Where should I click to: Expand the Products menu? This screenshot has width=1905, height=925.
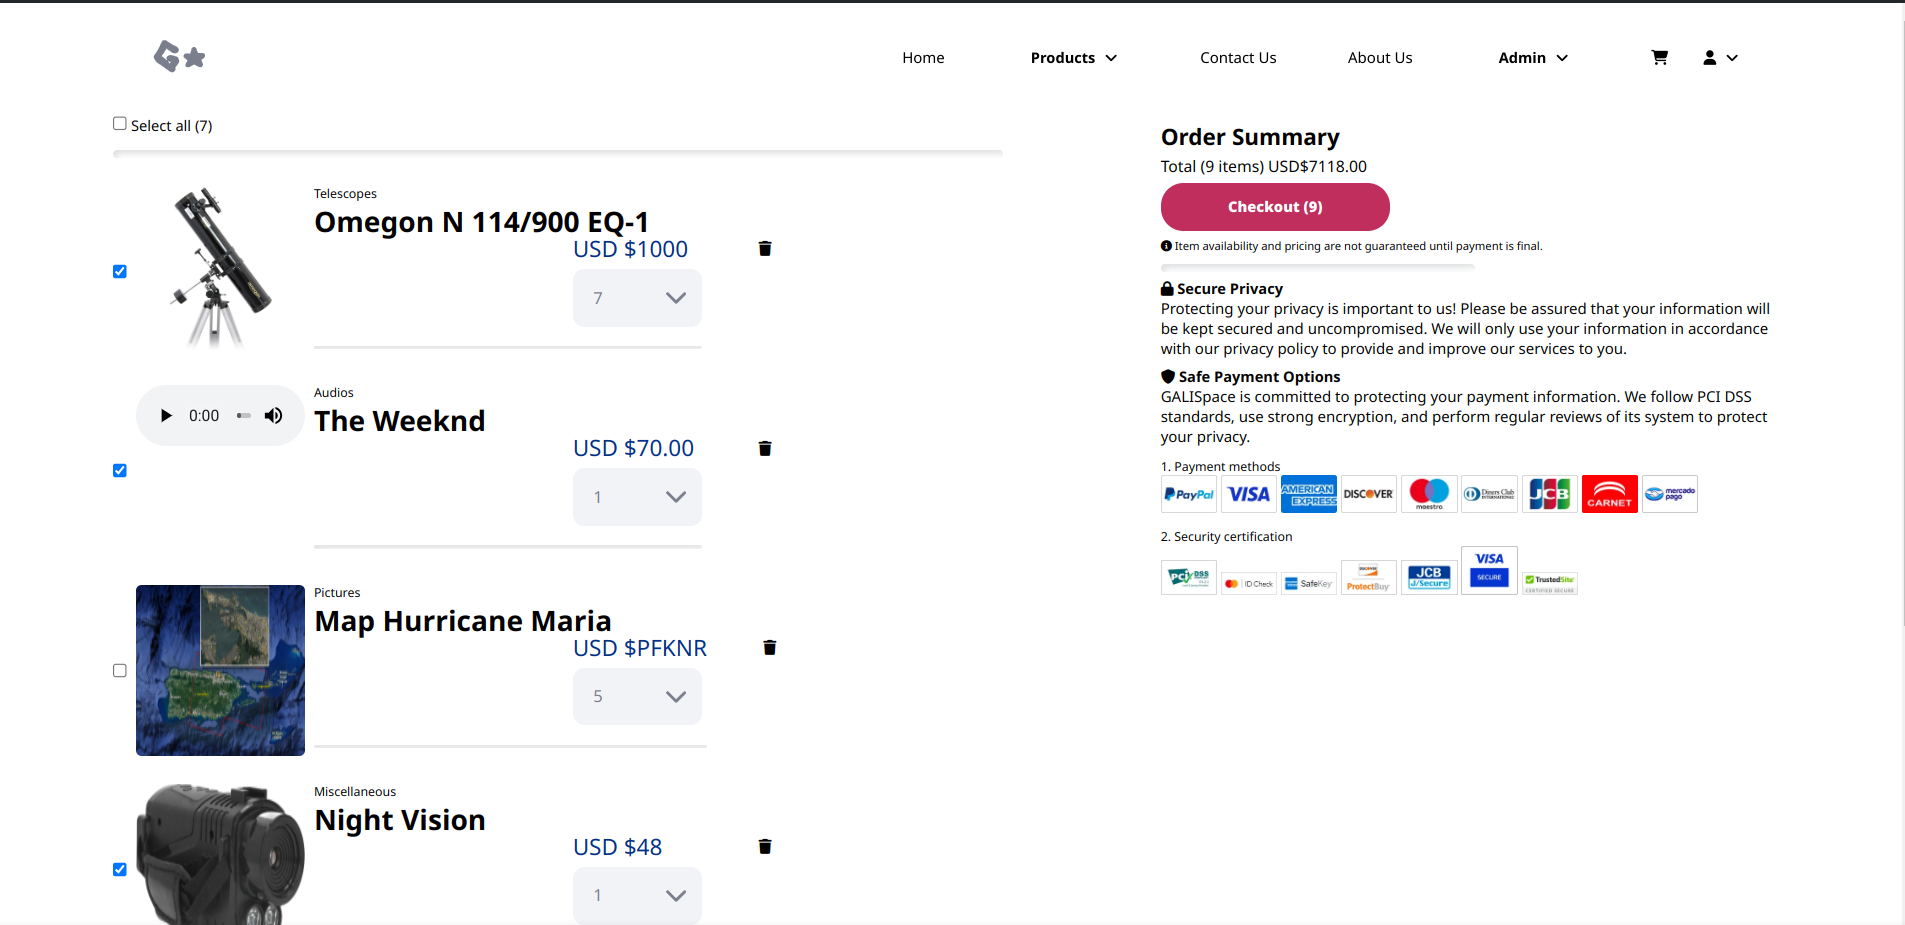pyautogui.click(x=1073, y=58)
